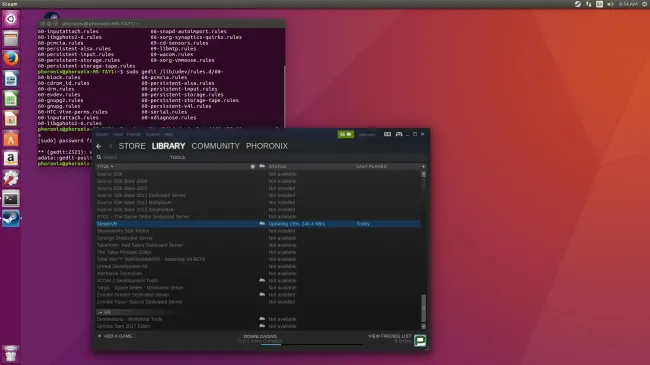
Task: Open the Help menu in Steam
Action: [x=168, y=134]
